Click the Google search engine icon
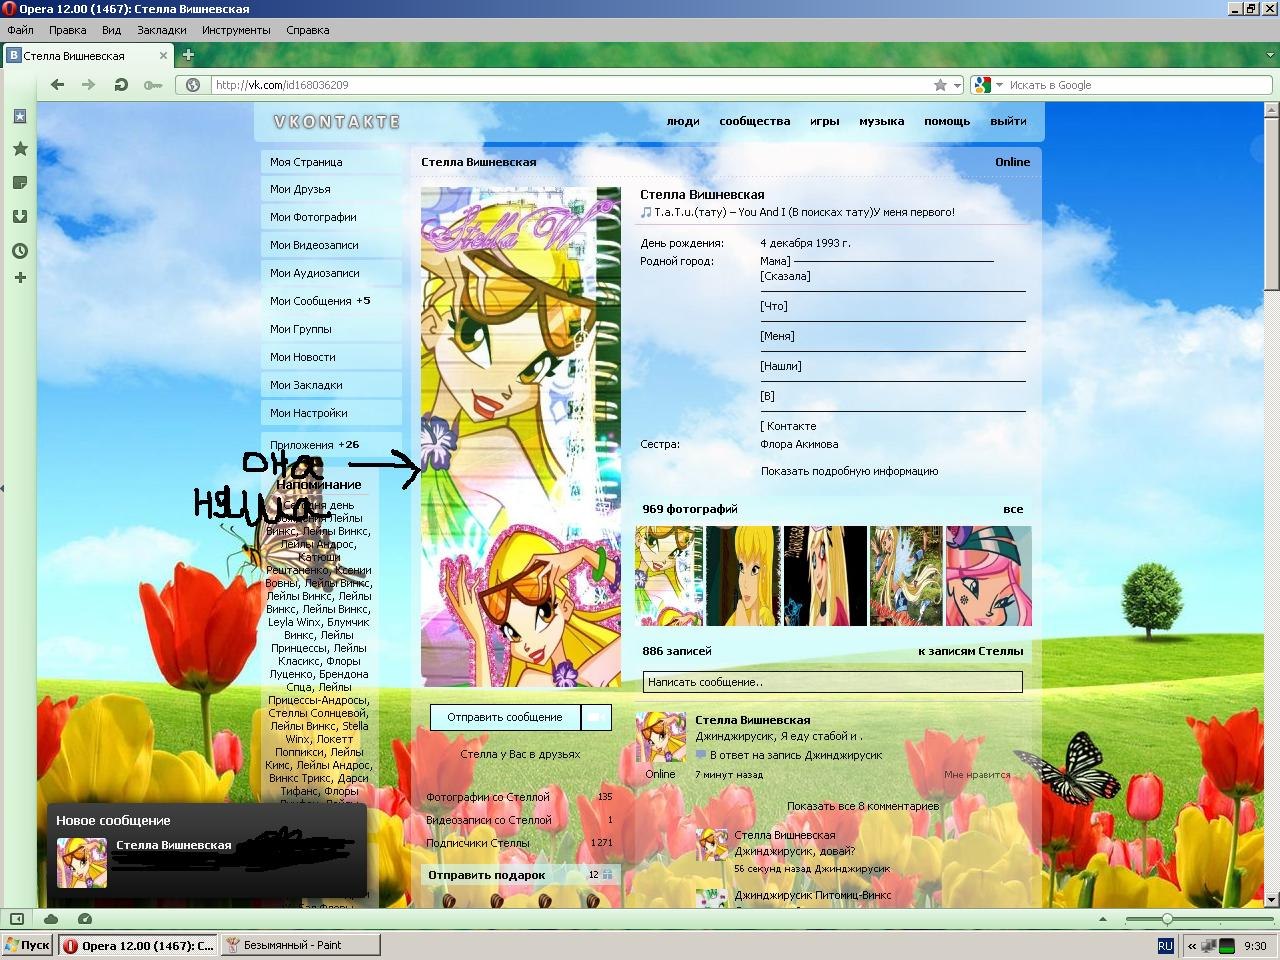Image resolution: width=1280 pixels, height=960 pixels. coord(983,85)
